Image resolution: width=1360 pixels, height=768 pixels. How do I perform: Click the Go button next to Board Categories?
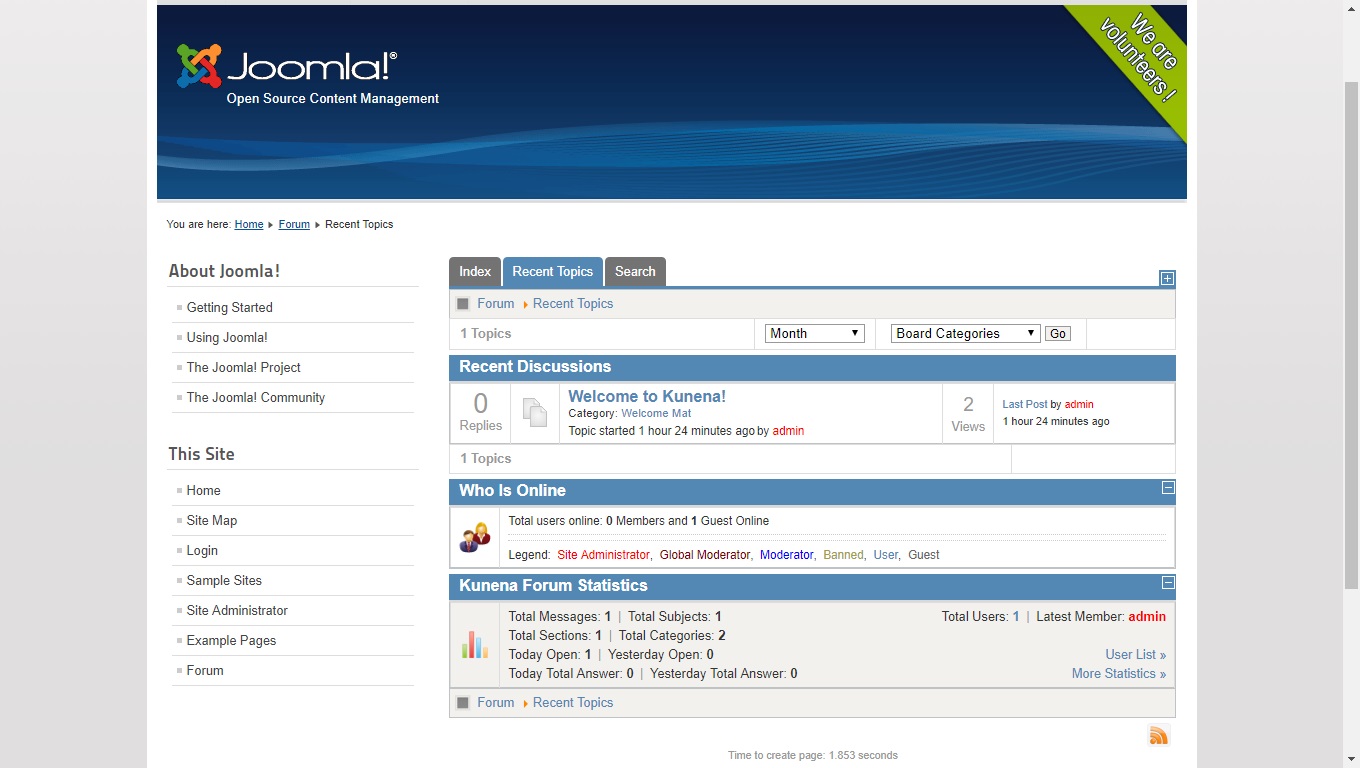click(x=1058, y=334)
